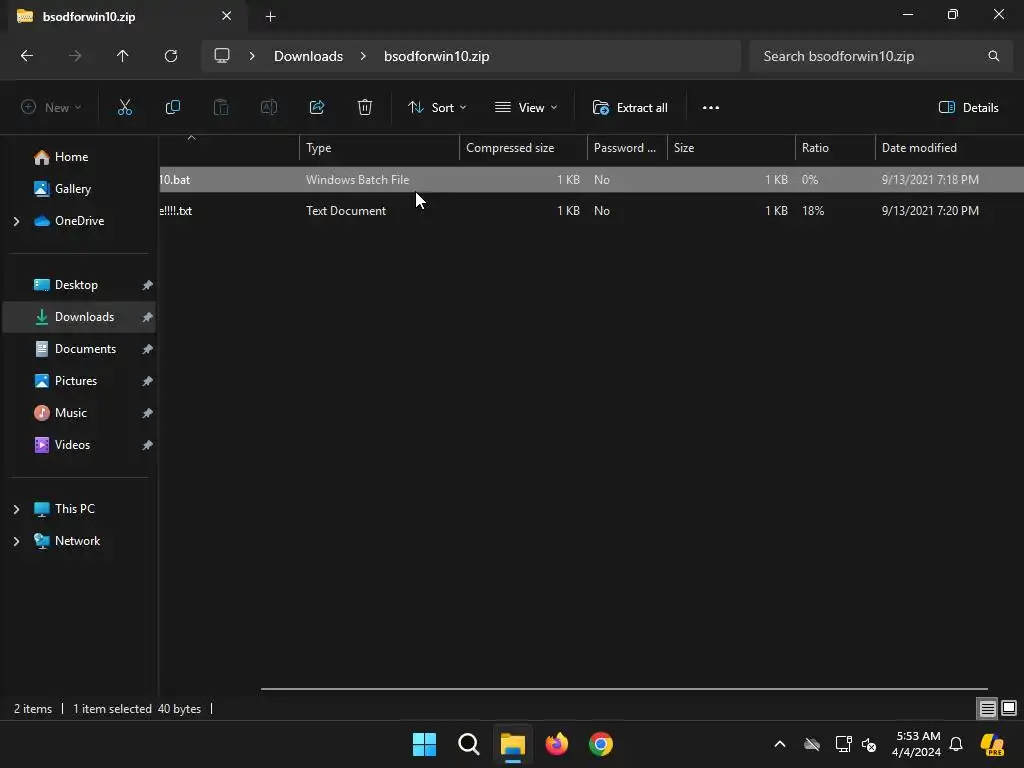The height and width of the screenshot is (768, 1024).
Task: Click the Share icon in the toolbar
Action: coord(317,108)
